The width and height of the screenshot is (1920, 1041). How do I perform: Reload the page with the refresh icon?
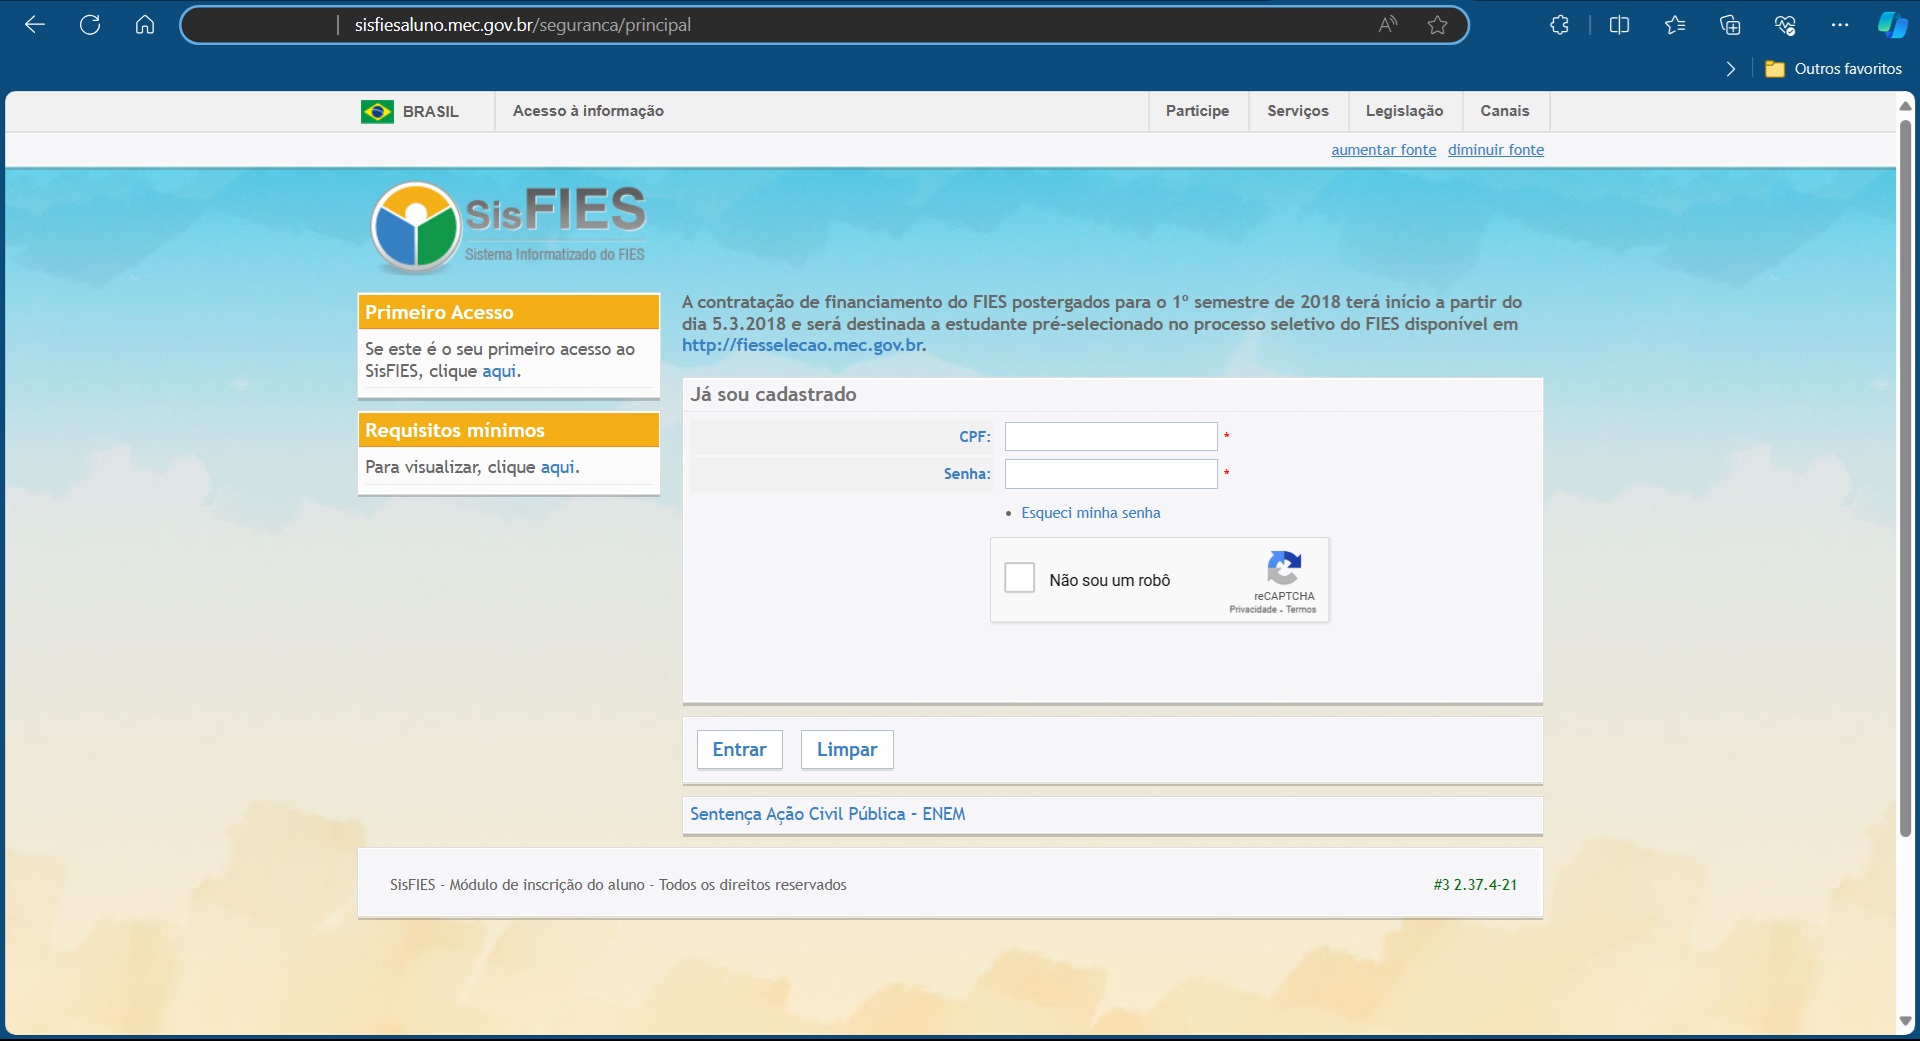pyautogui.click(x=90, y=25)
